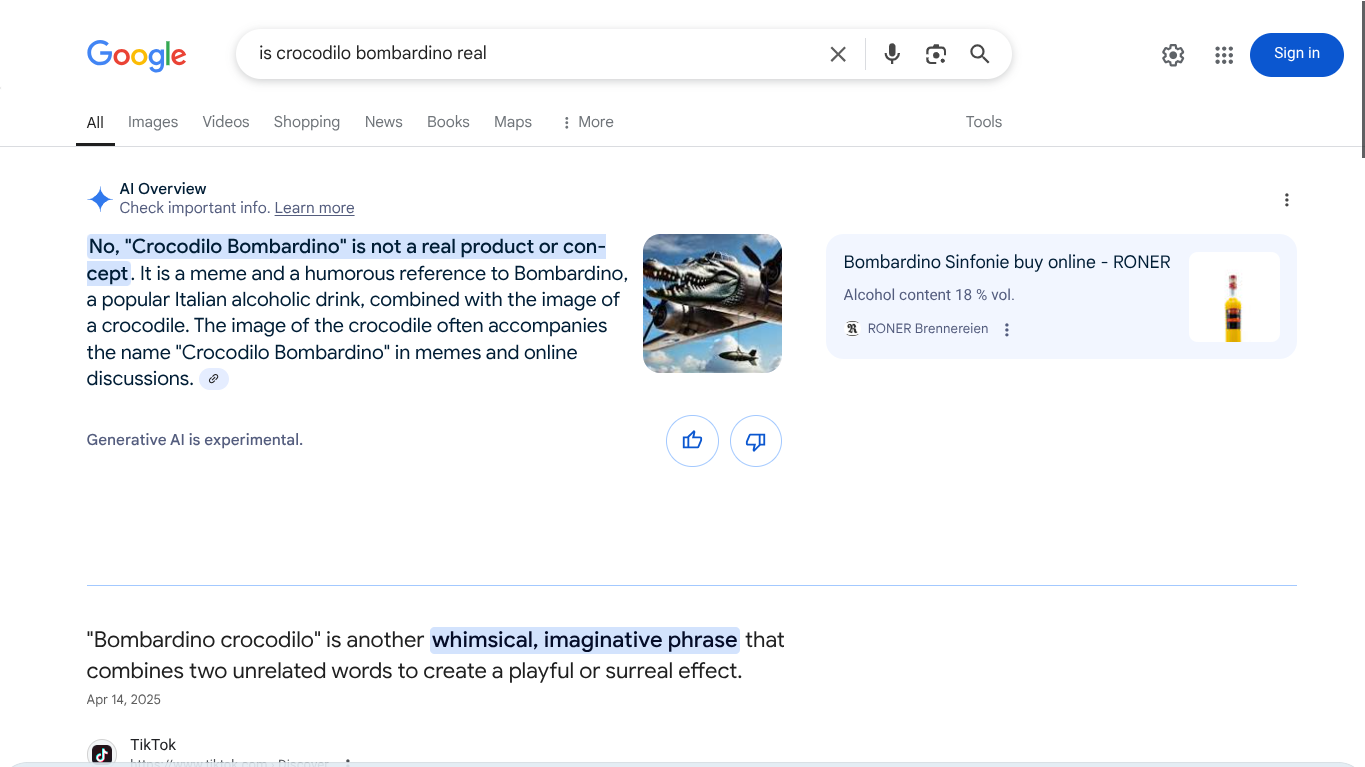Click the highlighted phrase 'whimsical, imaginative phrase'

pos(585,640)
